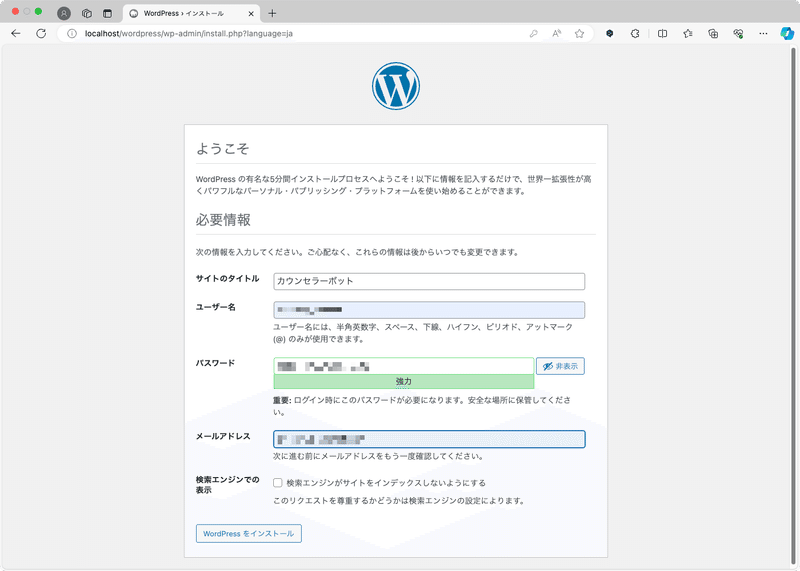This screenshot has width=800, height=571.
Task: Open saved passwords key icon
Action: tap(534, 34)
